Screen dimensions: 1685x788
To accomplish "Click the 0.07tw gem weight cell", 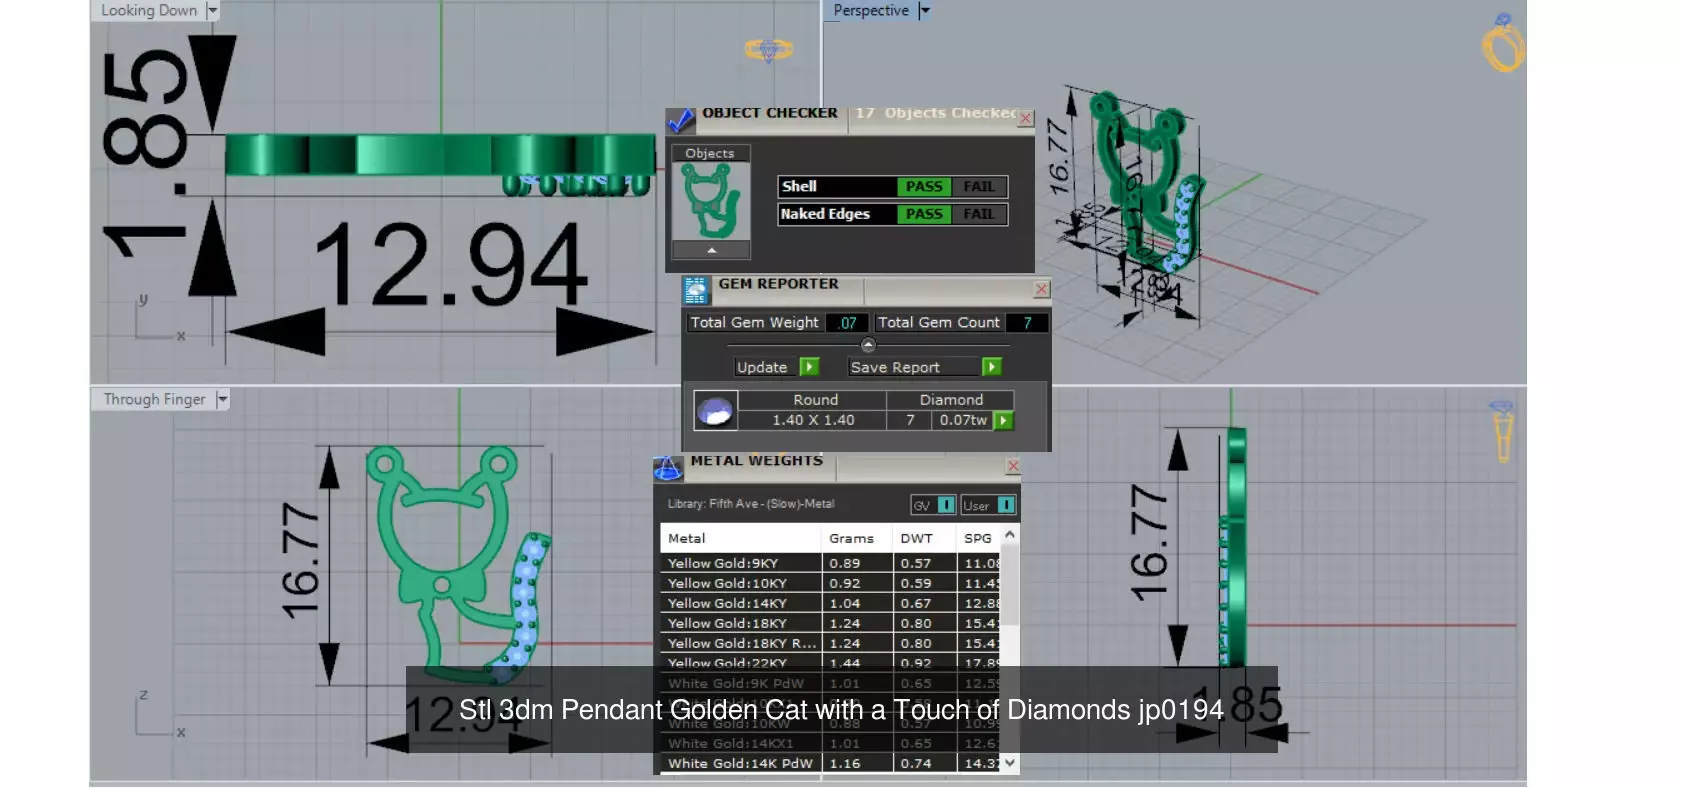I will pyautogui.click(x=963, y=421).
